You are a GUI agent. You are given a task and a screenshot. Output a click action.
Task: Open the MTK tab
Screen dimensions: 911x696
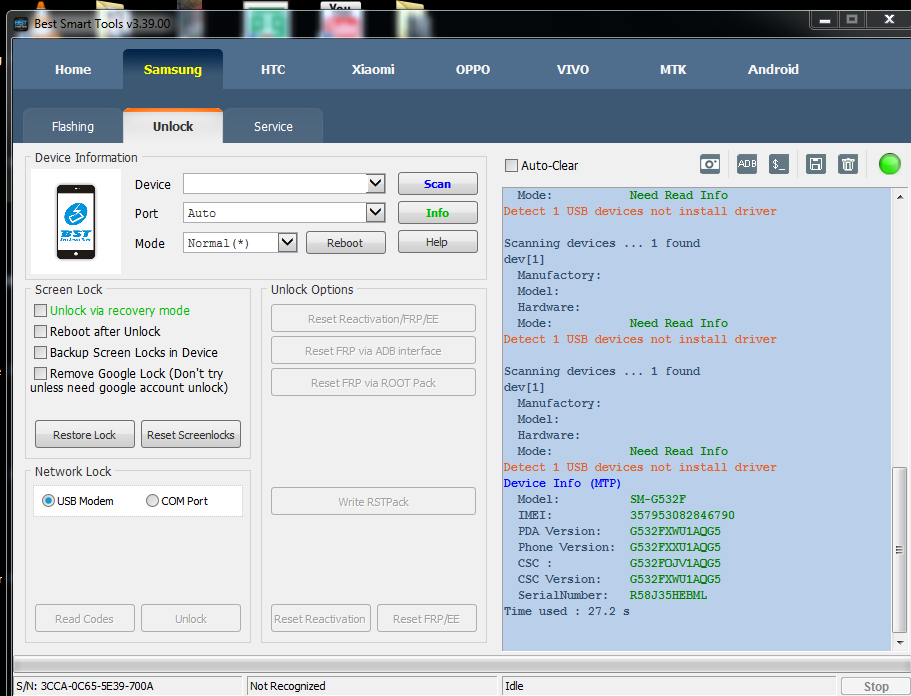click(673, 70)
